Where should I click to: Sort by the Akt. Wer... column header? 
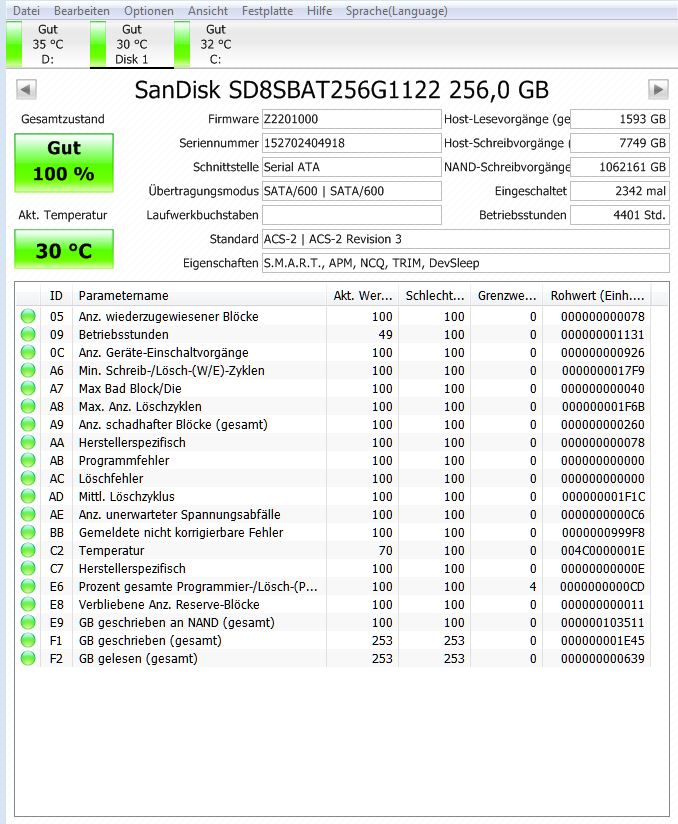click(362, 295)
